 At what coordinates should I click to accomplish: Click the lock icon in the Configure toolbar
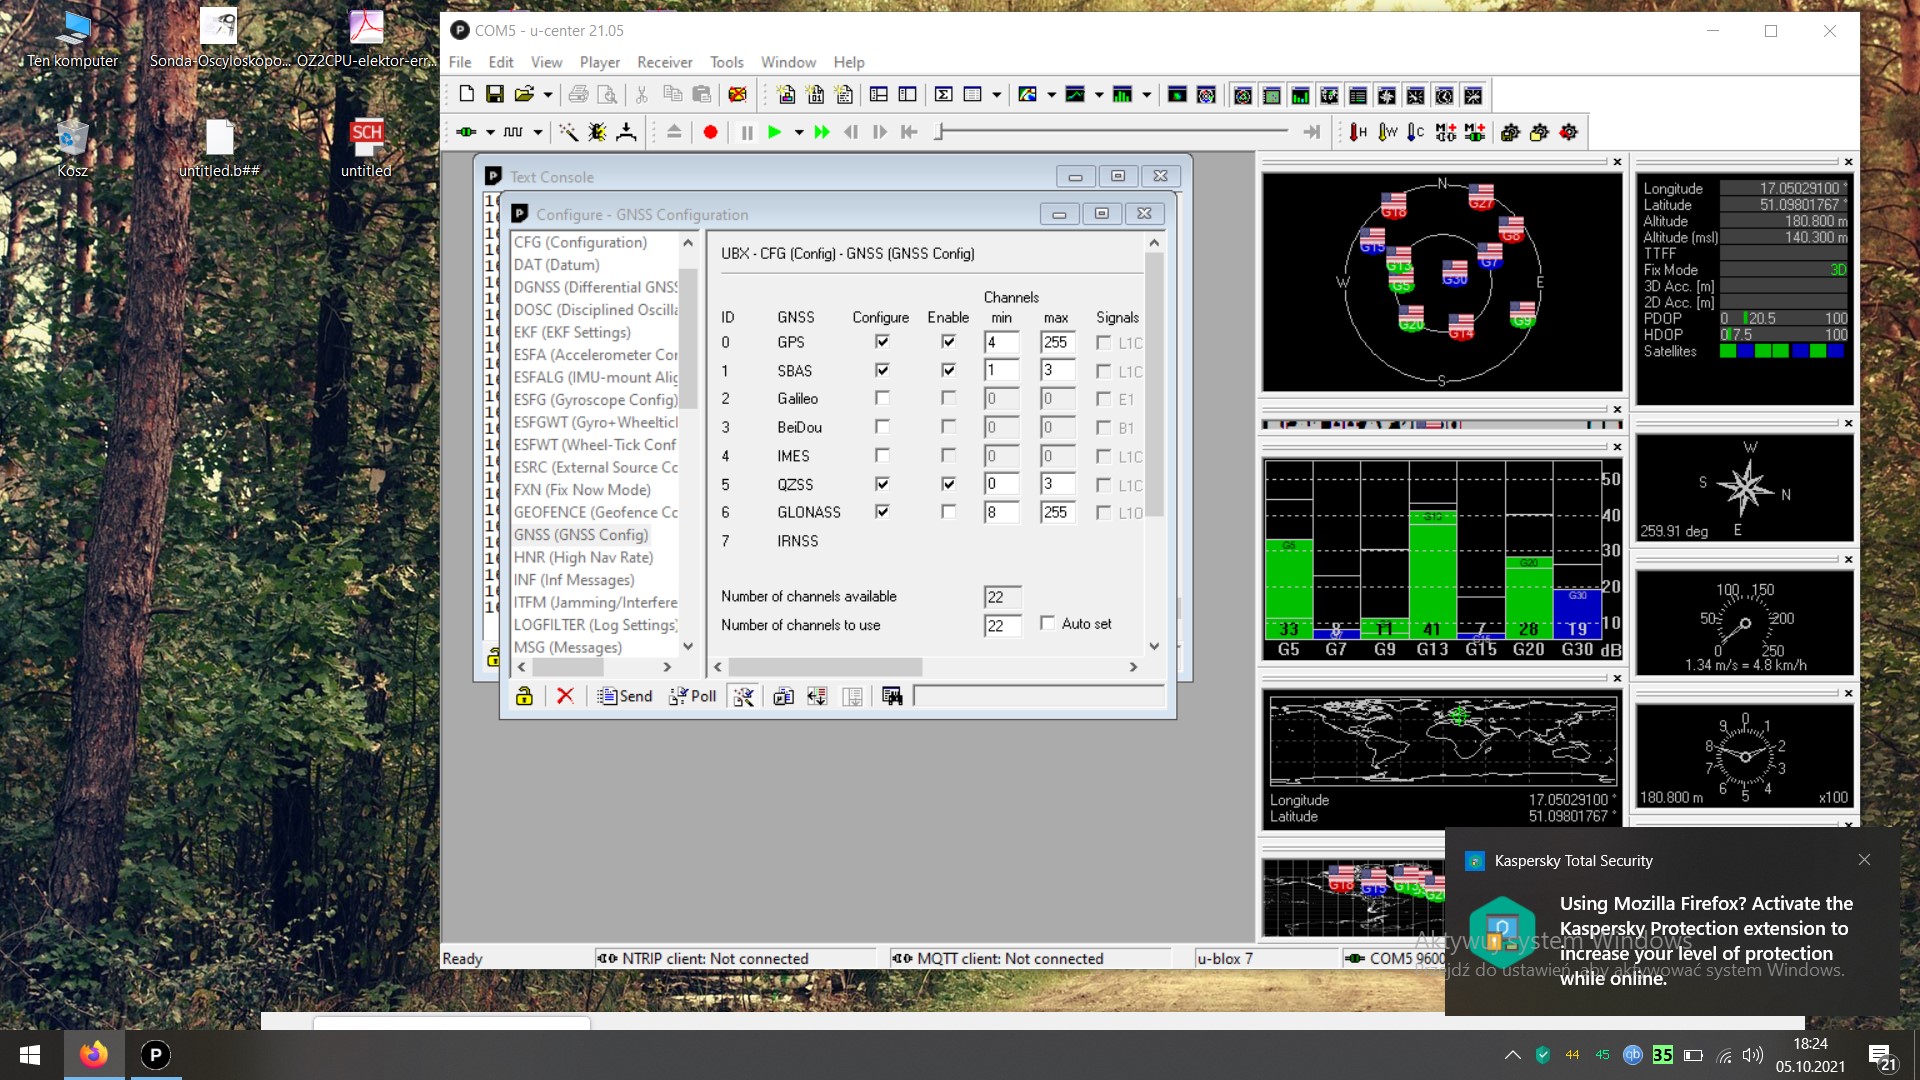[524, 696]
